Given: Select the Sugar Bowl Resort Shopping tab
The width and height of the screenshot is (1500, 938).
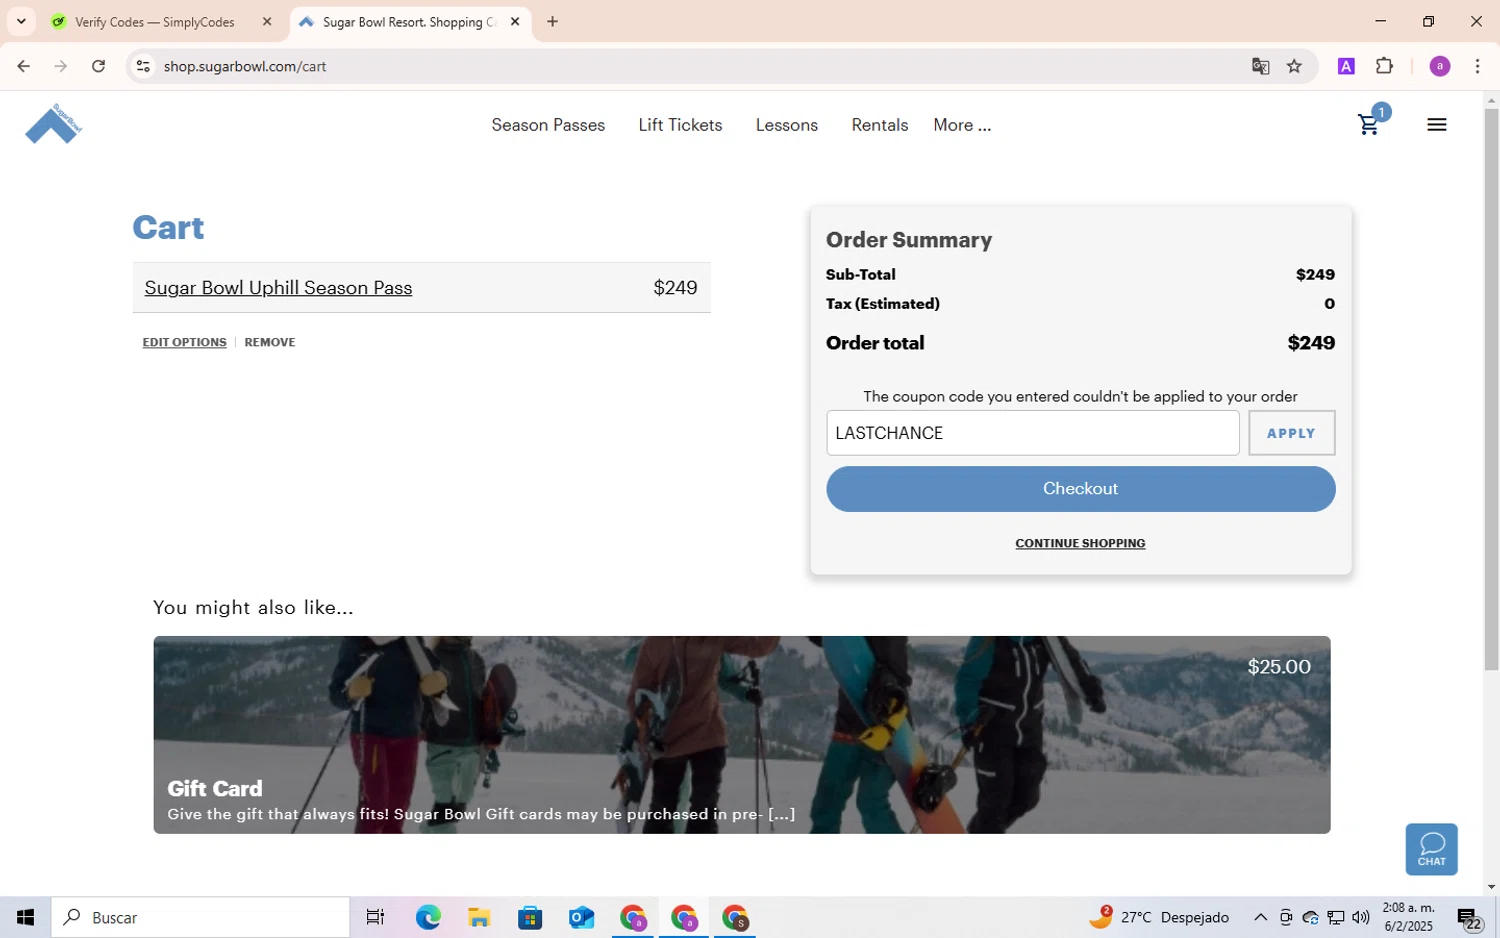Looking at the screenshot, I should point(410,21).
